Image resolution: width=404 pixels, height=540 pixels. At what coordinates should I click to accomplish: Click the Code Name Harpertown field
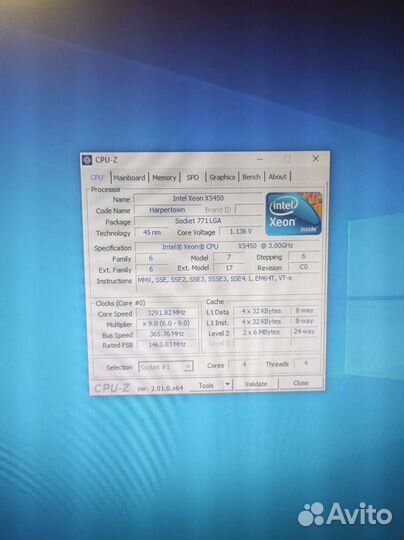[167, 210]
